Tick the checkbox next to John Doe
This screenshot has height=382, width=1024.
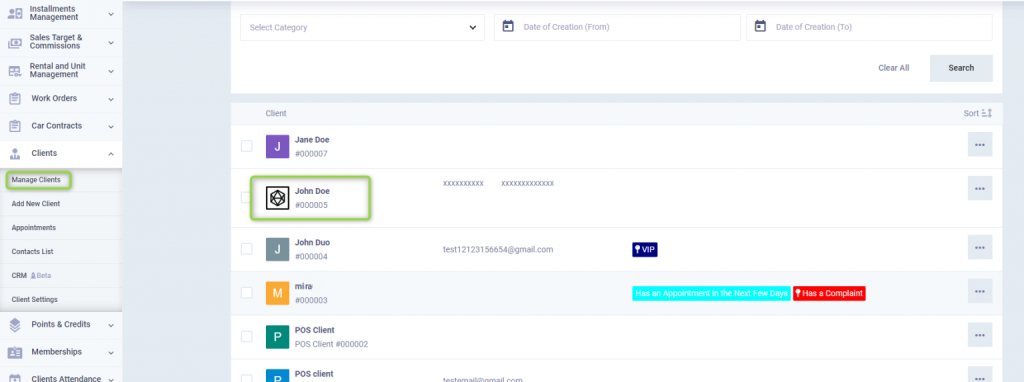click(246, 197)
